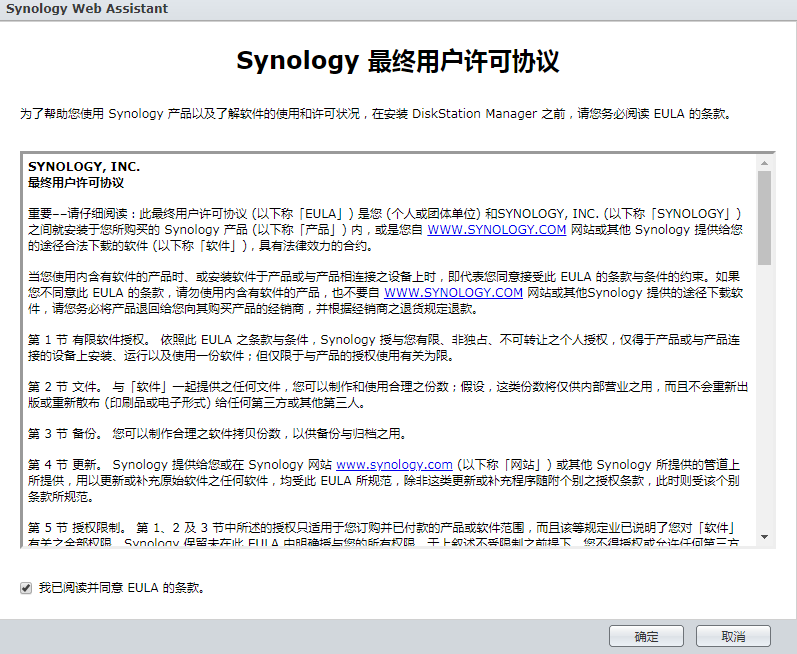Click the EULA scrollbar thumb
Viewport: 797px width, 654px height.
pos(764,217)
